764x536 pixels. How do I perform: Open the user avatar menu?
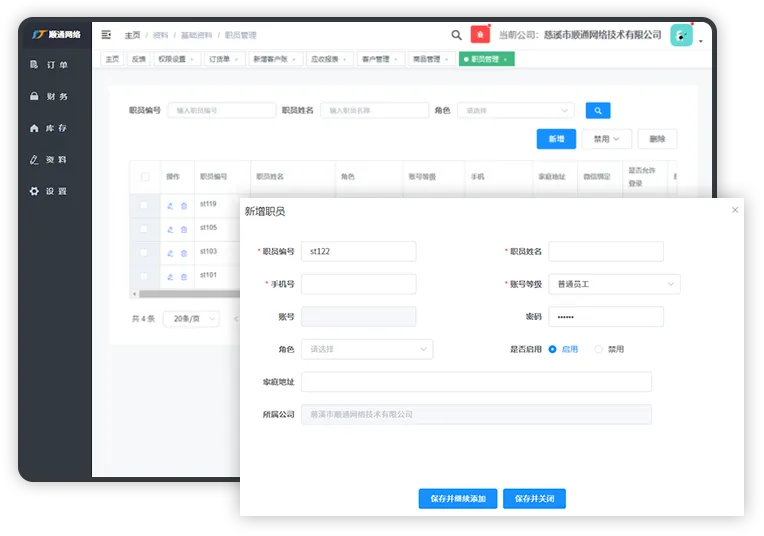(x=681, y=36)
